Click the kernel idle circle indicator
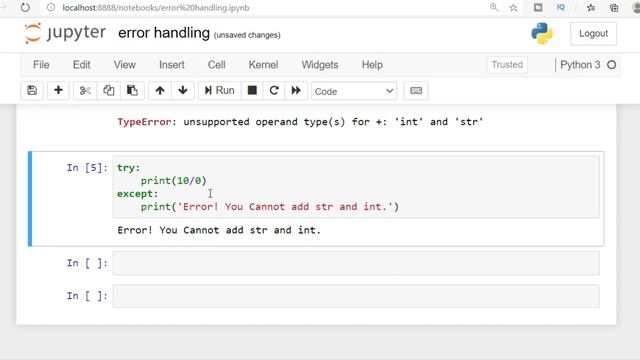 611,65
